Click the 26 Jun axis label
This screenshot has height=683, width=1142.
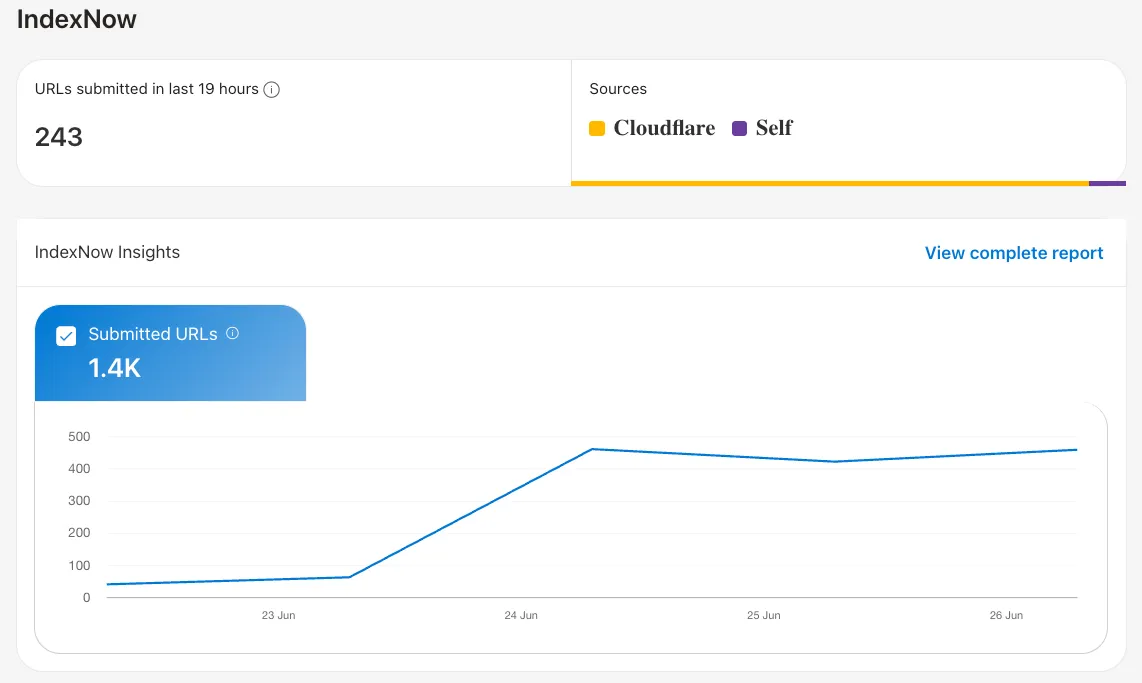point(1006,615)
